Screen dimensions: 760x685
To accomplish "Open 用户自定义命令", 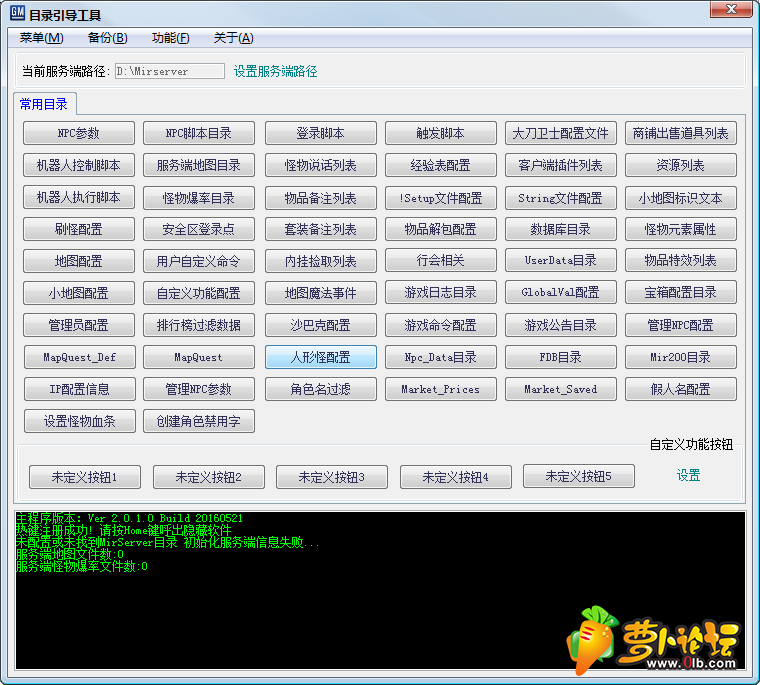I will click(x=199, y=261).
